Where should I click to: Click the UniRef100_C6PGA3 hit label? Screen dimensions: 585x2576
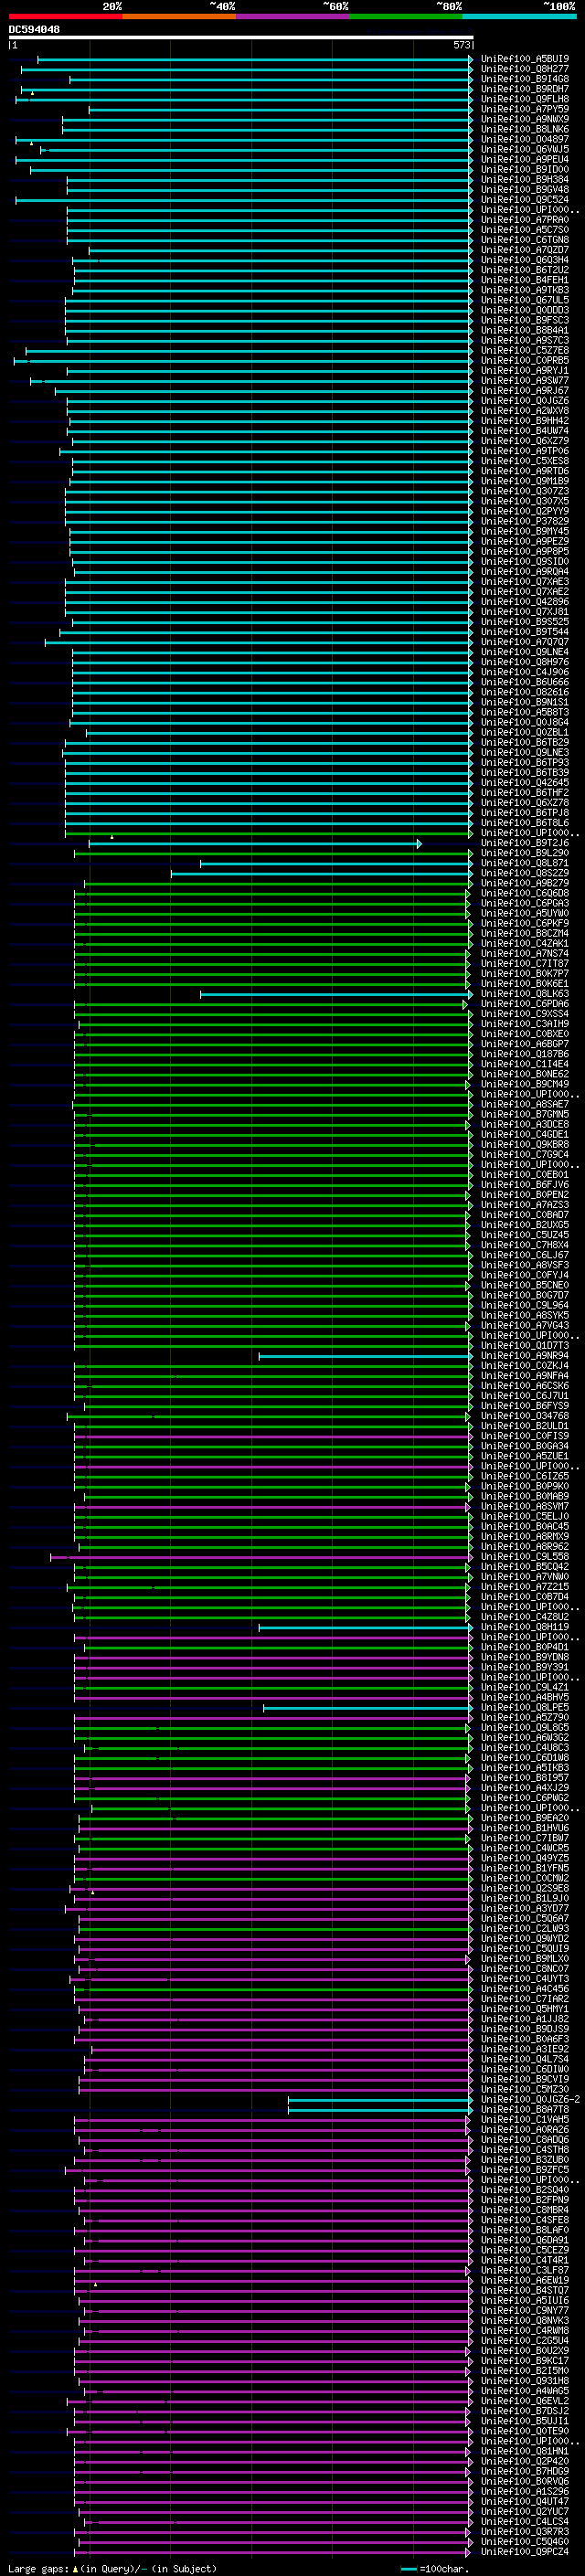[524, 903]
